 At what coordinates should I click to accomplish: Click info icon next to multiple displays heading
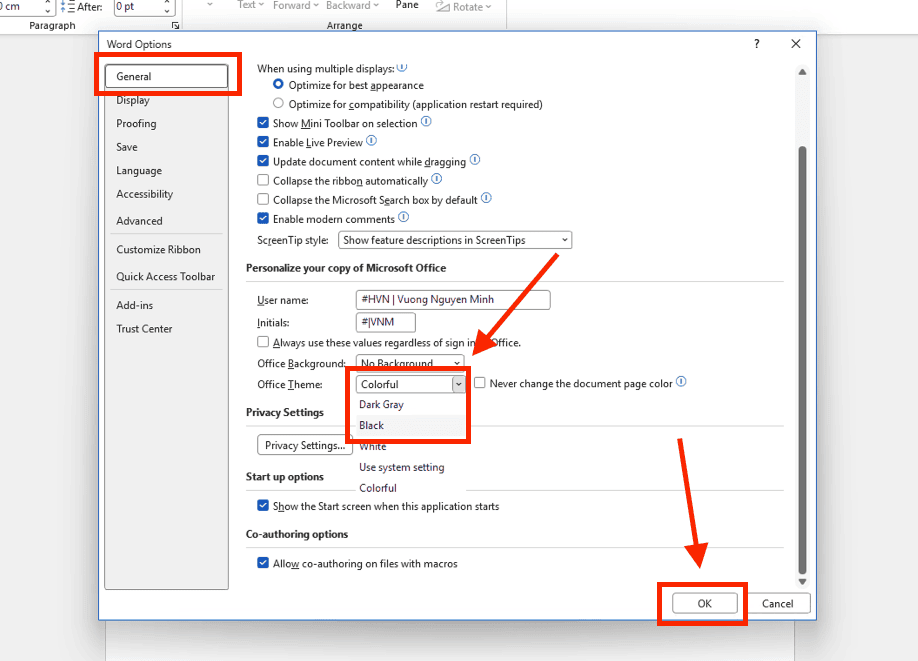[x=402, y=67]
